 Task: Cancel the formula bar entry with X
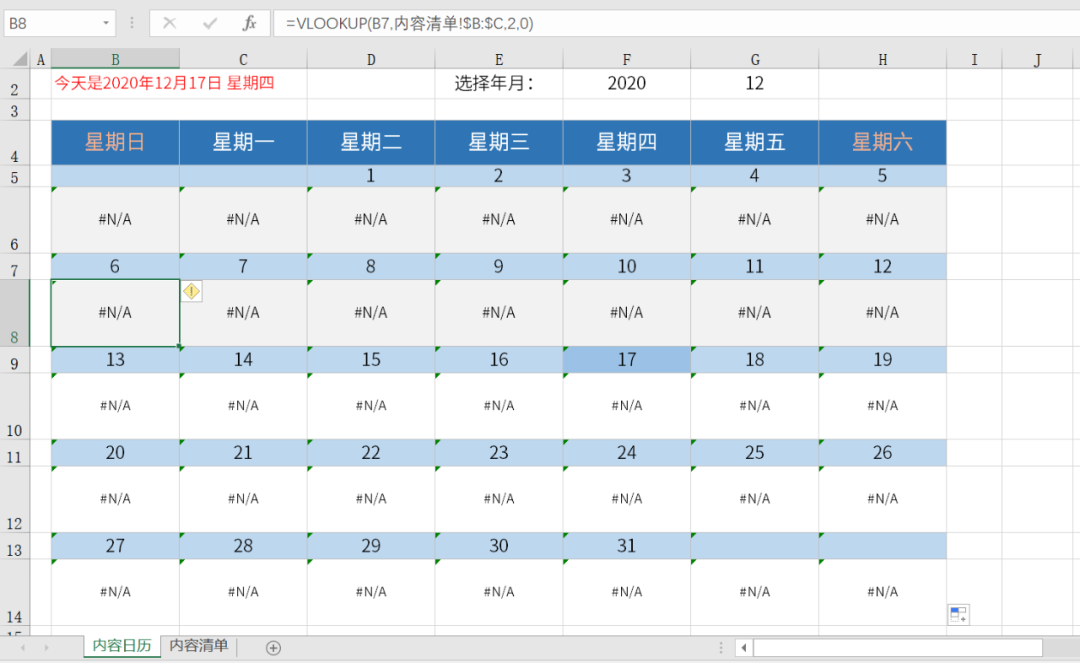(x=169, y=23)
